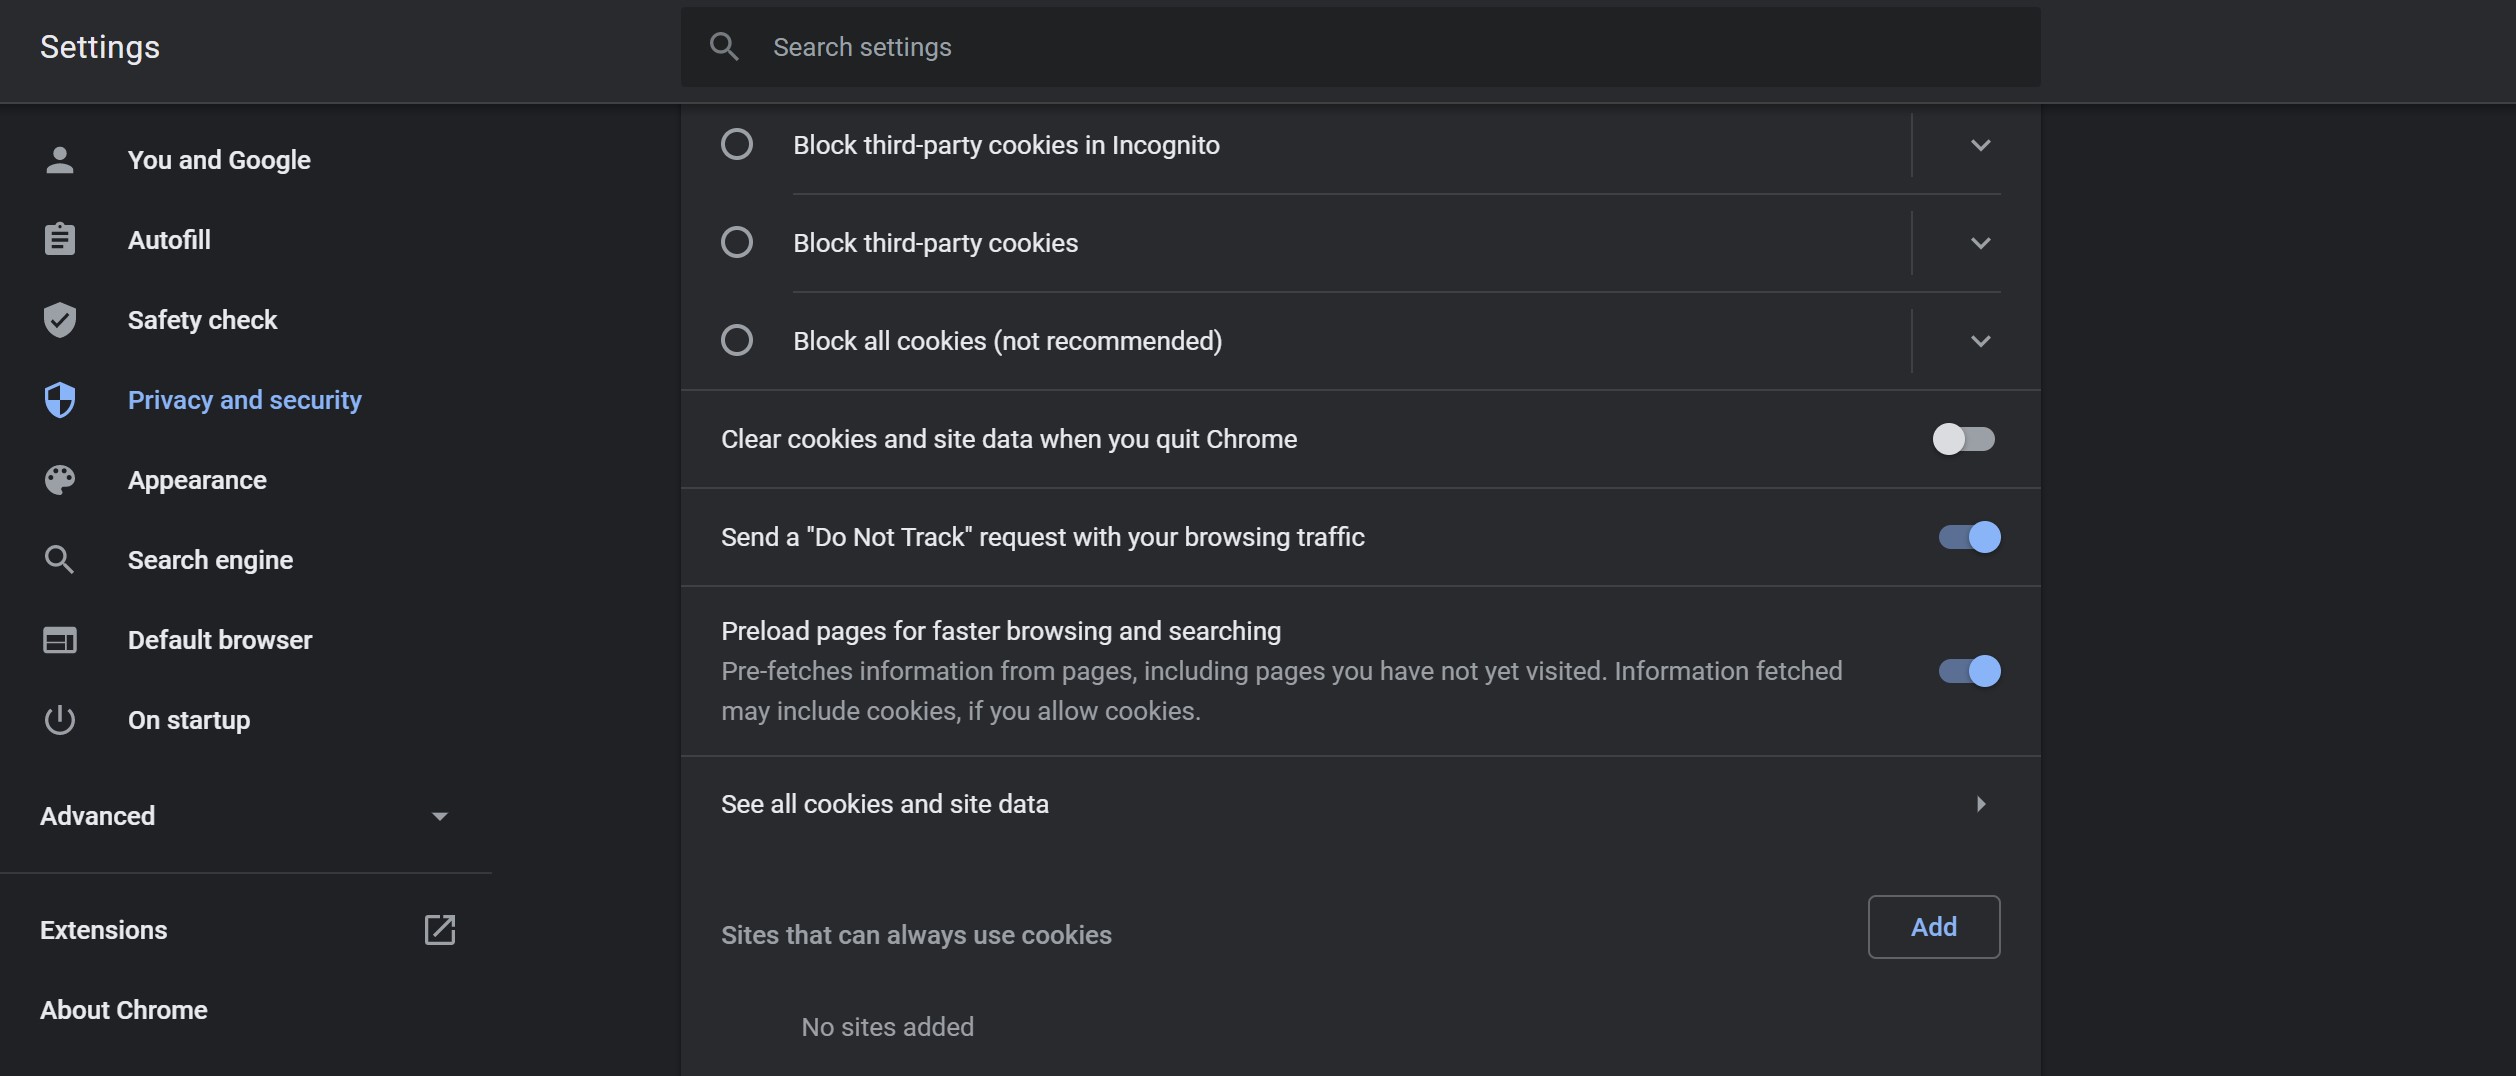
Task: Add a site that can always use cookies
Action: pos(1933,927)
